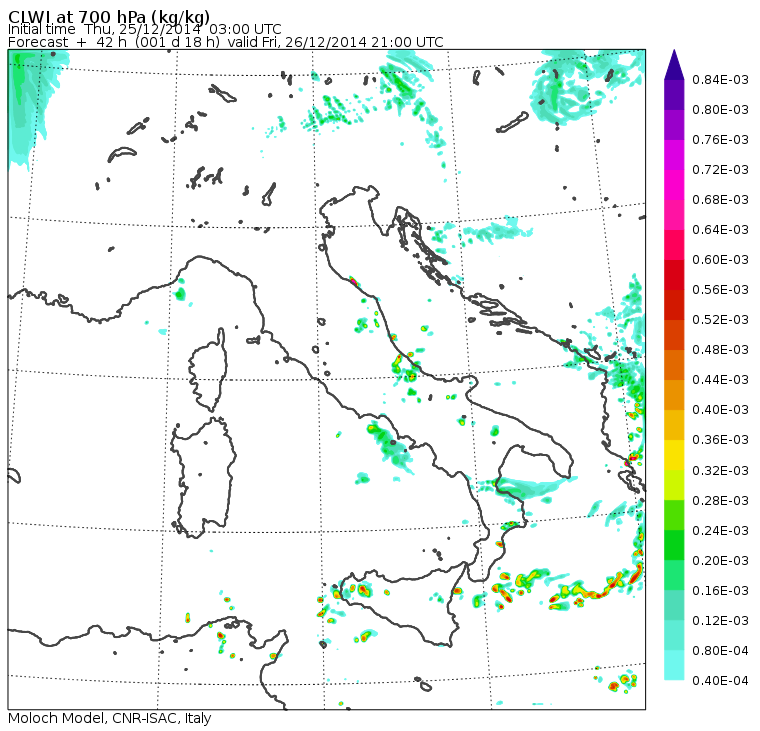Viewport: 760px width, 731px height.
Task: Click the 0.52E-03 legend label
Action: coord(720,320)
